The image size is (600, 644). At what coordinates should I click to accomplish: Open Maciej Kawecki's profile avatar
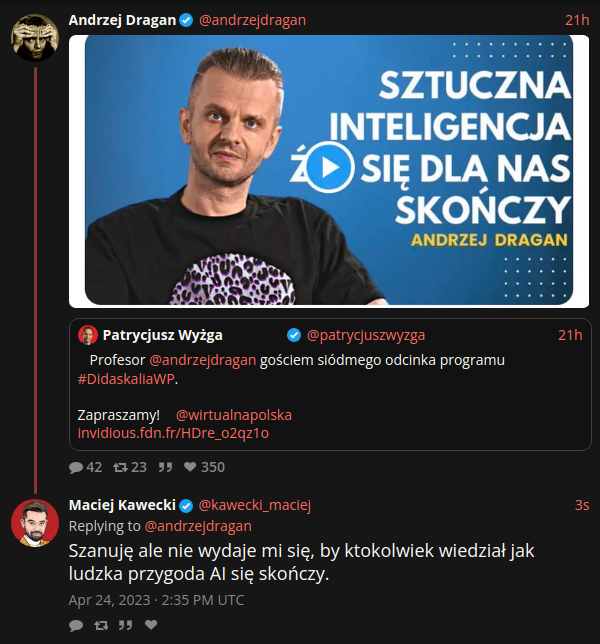35,523
